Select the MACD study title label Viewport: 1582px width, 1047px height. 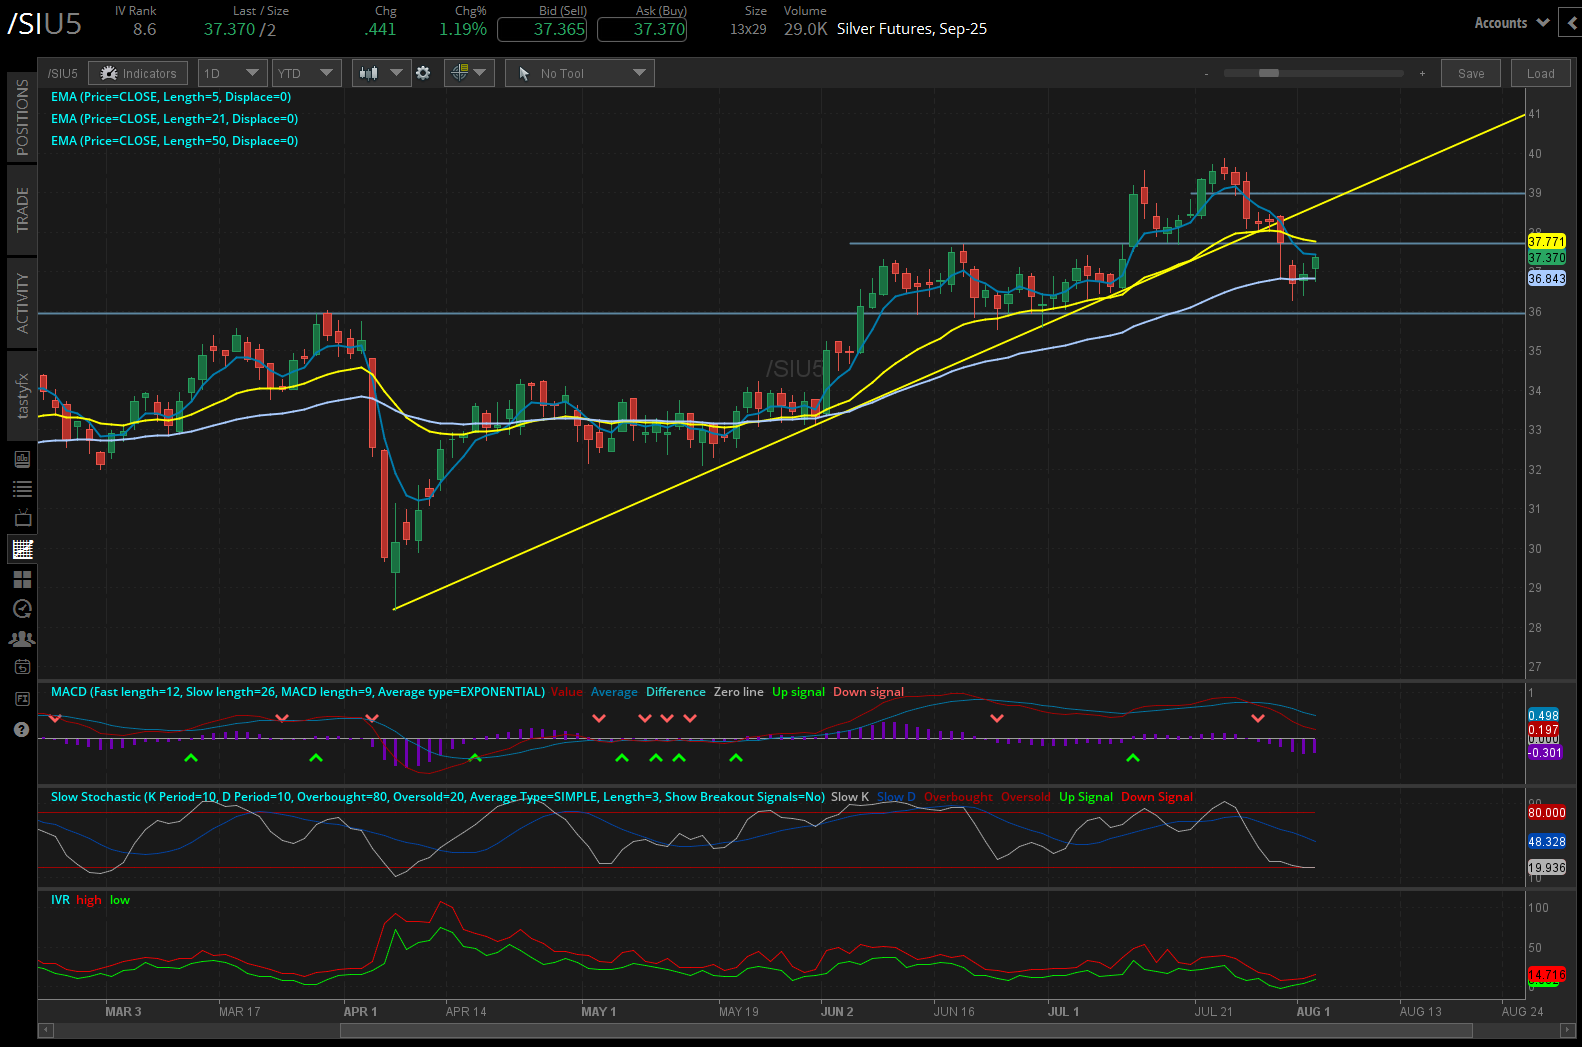coord(298,692)
